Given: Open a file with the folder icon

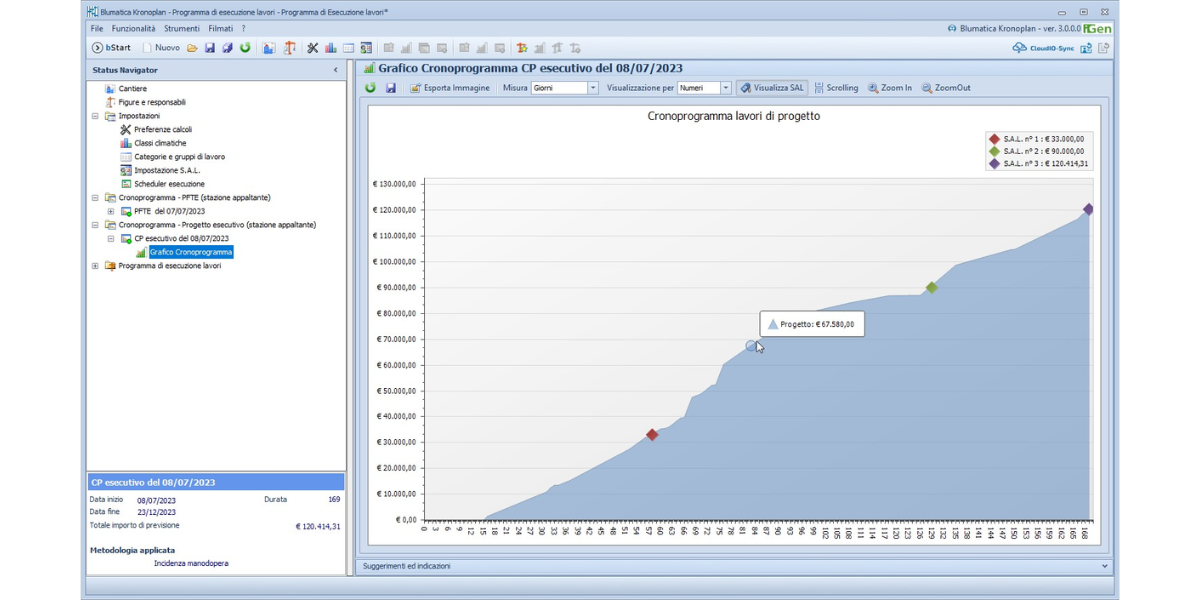Looking at the screenshot, I should pyautogui.click(x=192, y=48).
